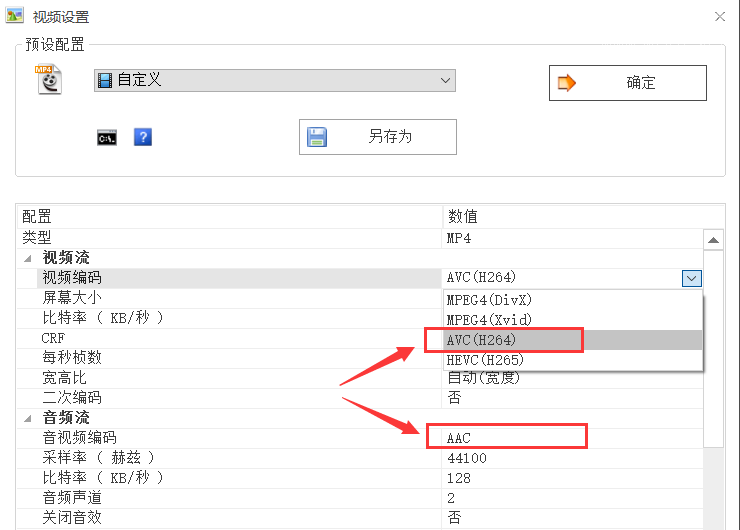740x530 pixels.
Task: Click the save disk icon on 另存为
Action: tap(317, 137)
